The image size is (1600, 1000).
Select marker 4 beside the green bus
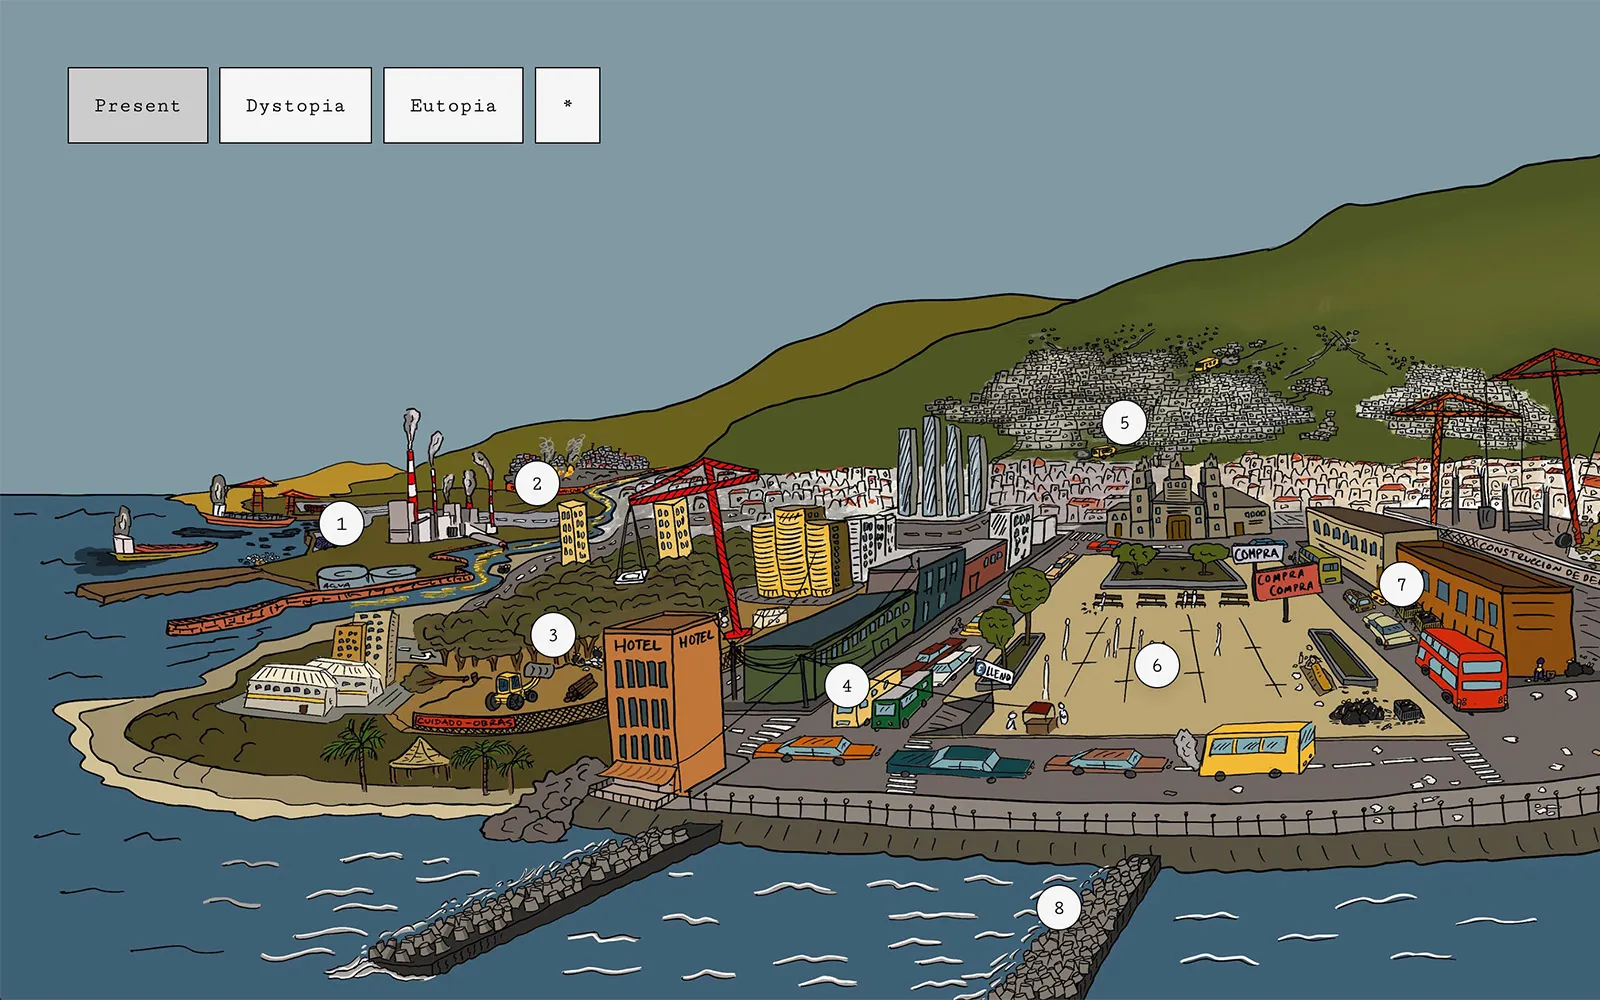pos(847,686)
